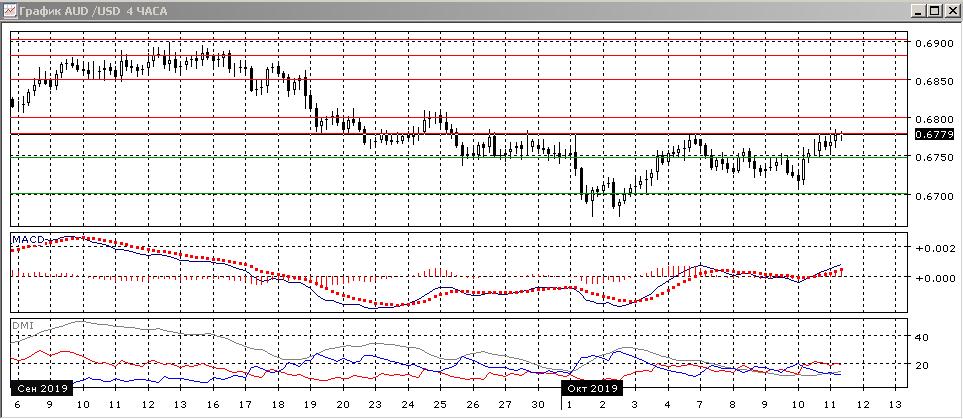Click the date label 23 on time axis

pyautogui.click(x=375, y=405)
